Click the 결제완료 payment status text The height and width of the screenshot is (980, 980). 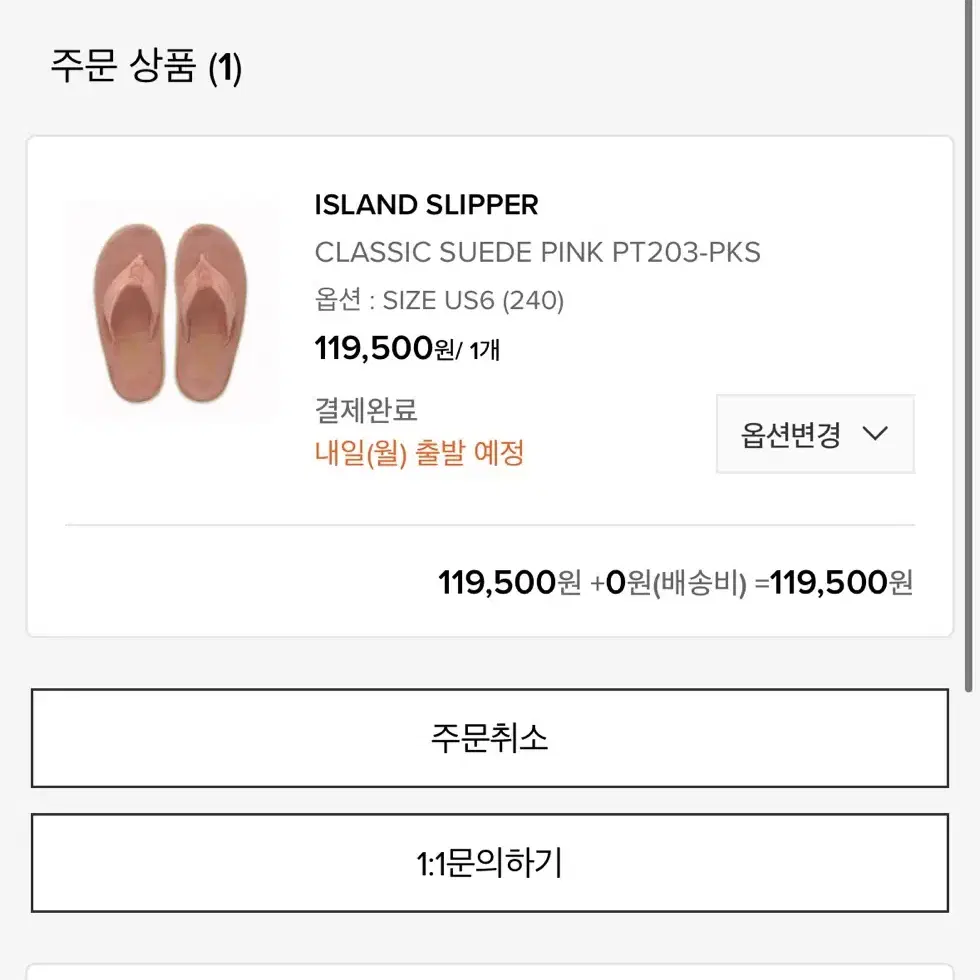click(x=365, y=409)
